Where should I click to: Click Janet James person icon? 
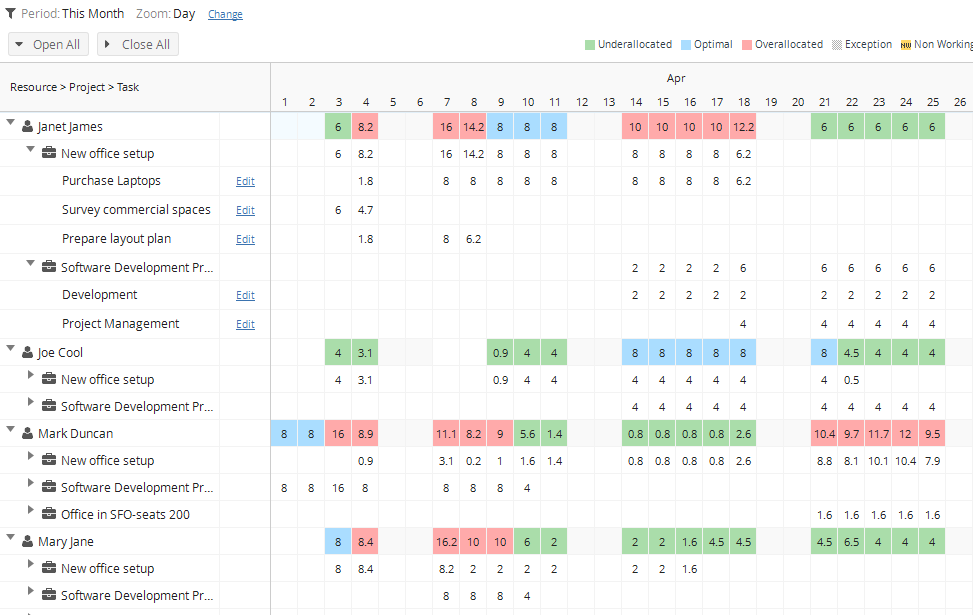27,127
